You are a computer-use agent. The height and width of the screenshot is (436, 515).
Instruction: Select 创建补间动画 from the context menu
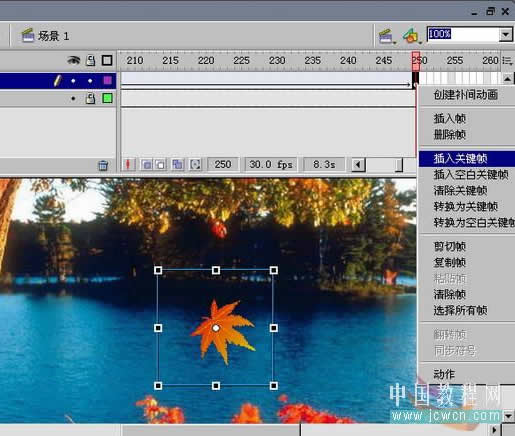pyautogui.click(x=466, y=95)
